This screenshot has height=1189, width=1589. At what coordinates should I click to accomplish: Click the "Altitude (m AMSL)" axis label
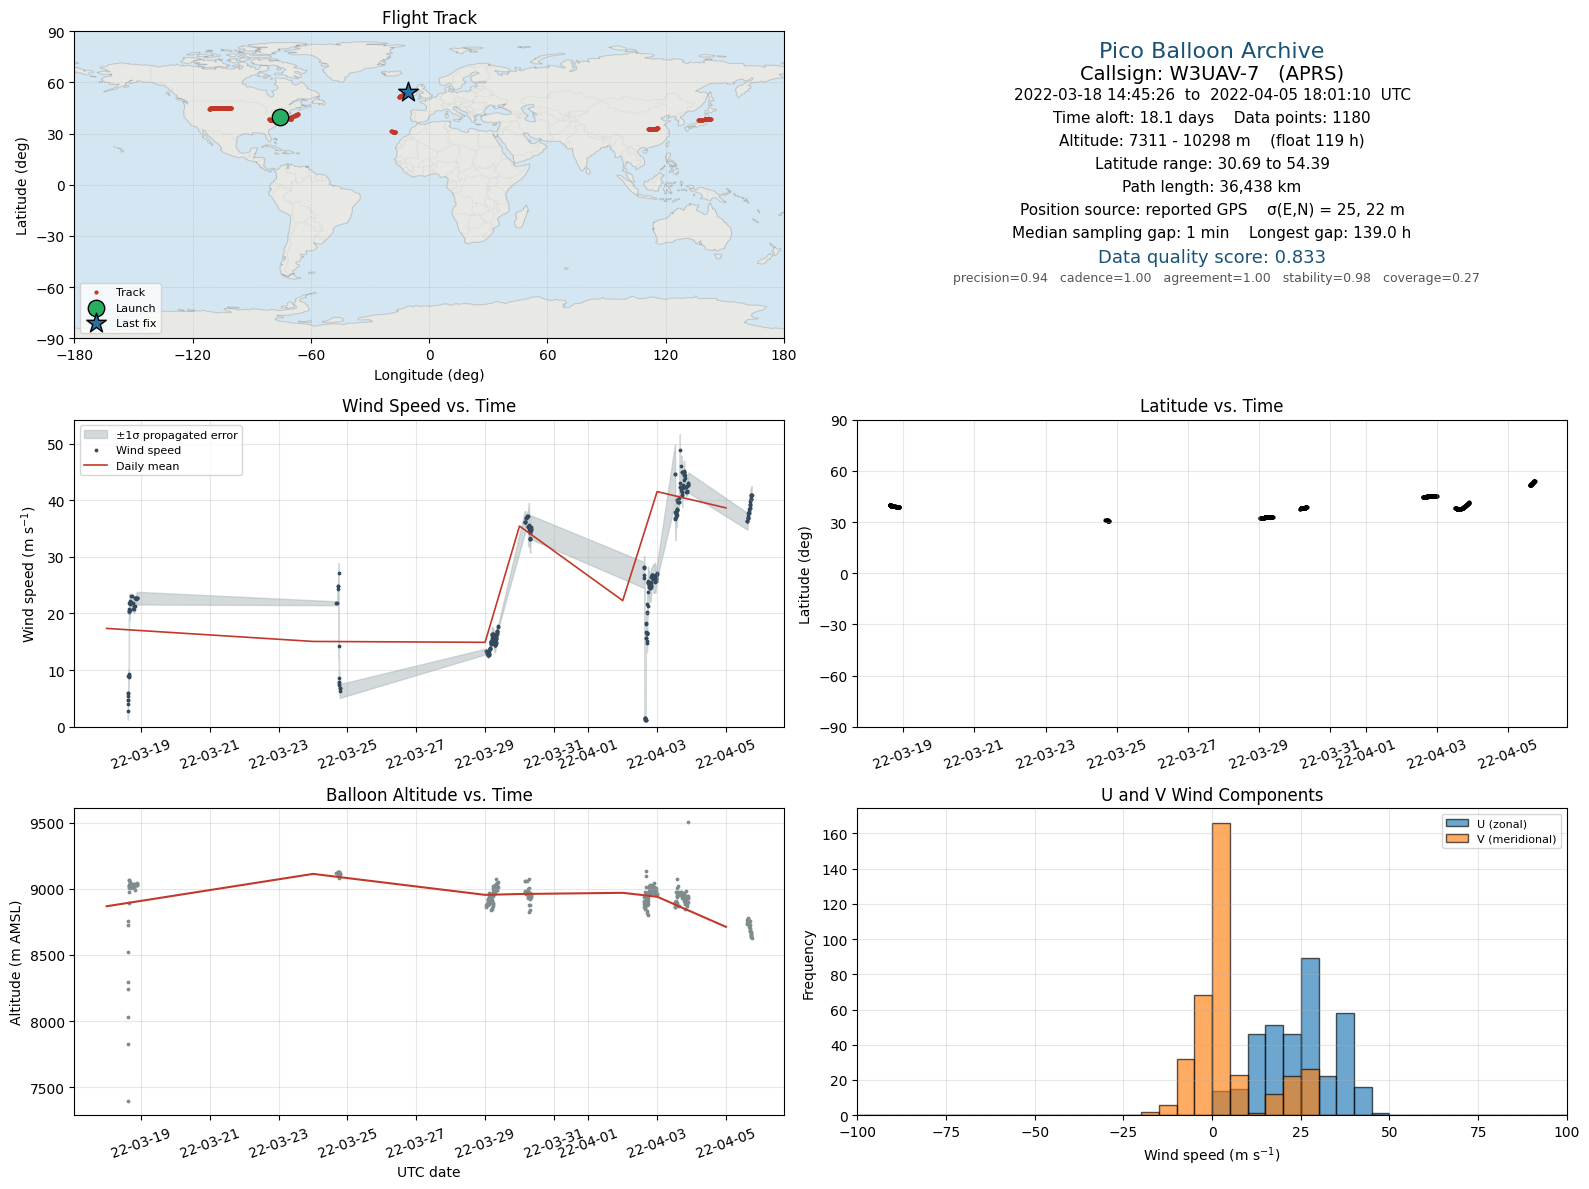(x=16, y=963)
